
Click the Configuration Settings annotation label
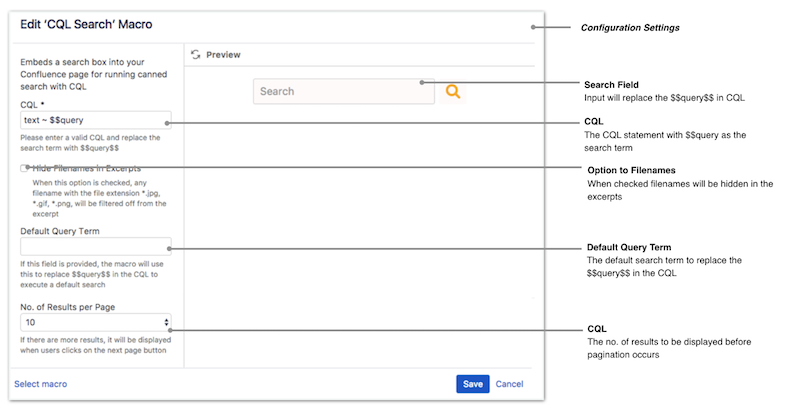tap(630, 27)
